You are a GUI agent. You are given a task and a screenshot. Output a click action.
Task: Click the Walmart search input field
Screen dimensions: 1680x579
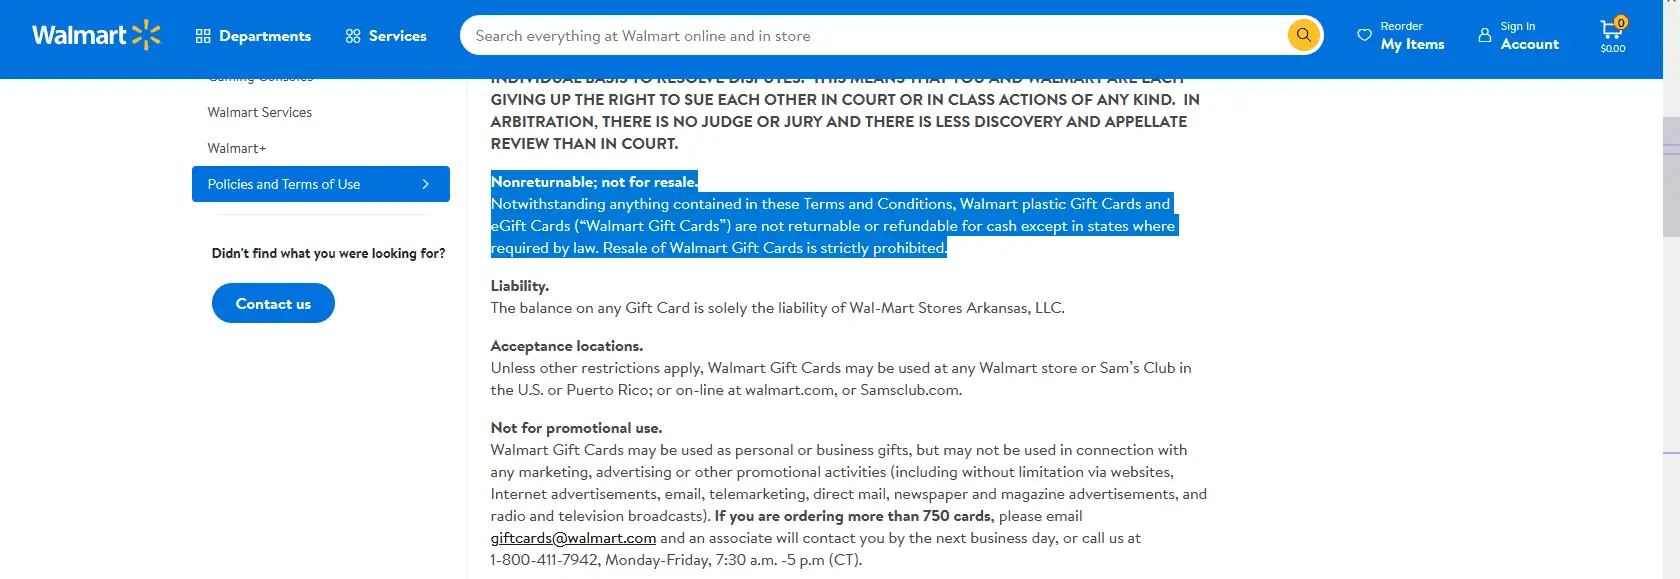[x=870, y=36]
